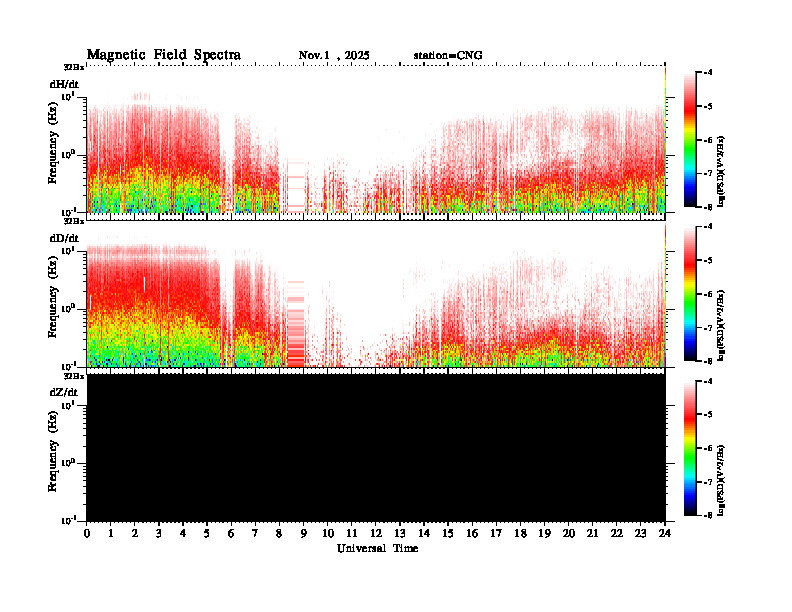Click hour tick label '3' on time axis
Viewport: 792px width, 612px height.
tap(159, 533)
